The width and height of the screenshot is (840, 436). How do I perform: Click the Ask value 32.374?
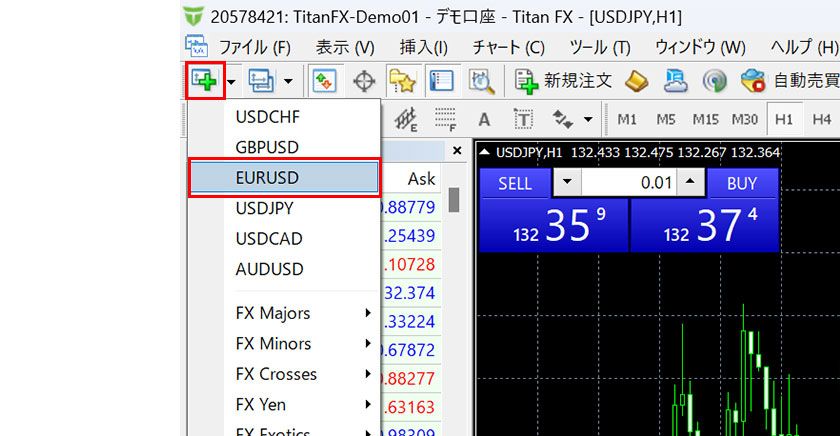(x=410, y=293)
